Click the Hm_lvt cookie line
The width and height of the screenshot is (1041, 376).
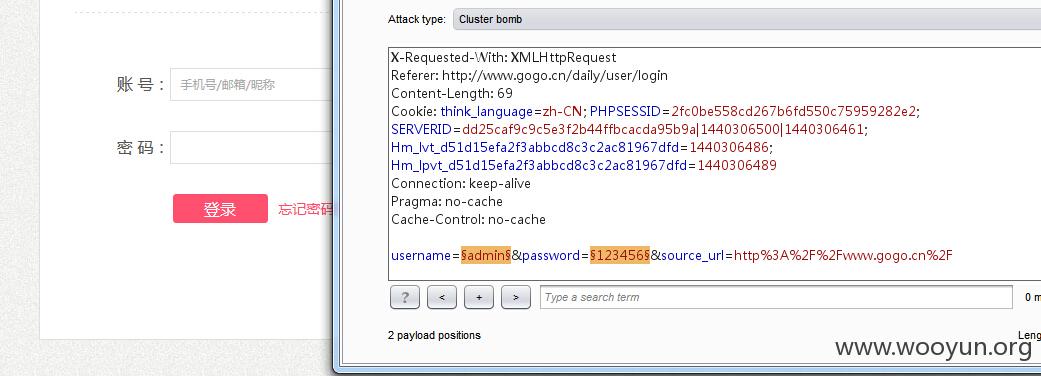click(582, 147)
